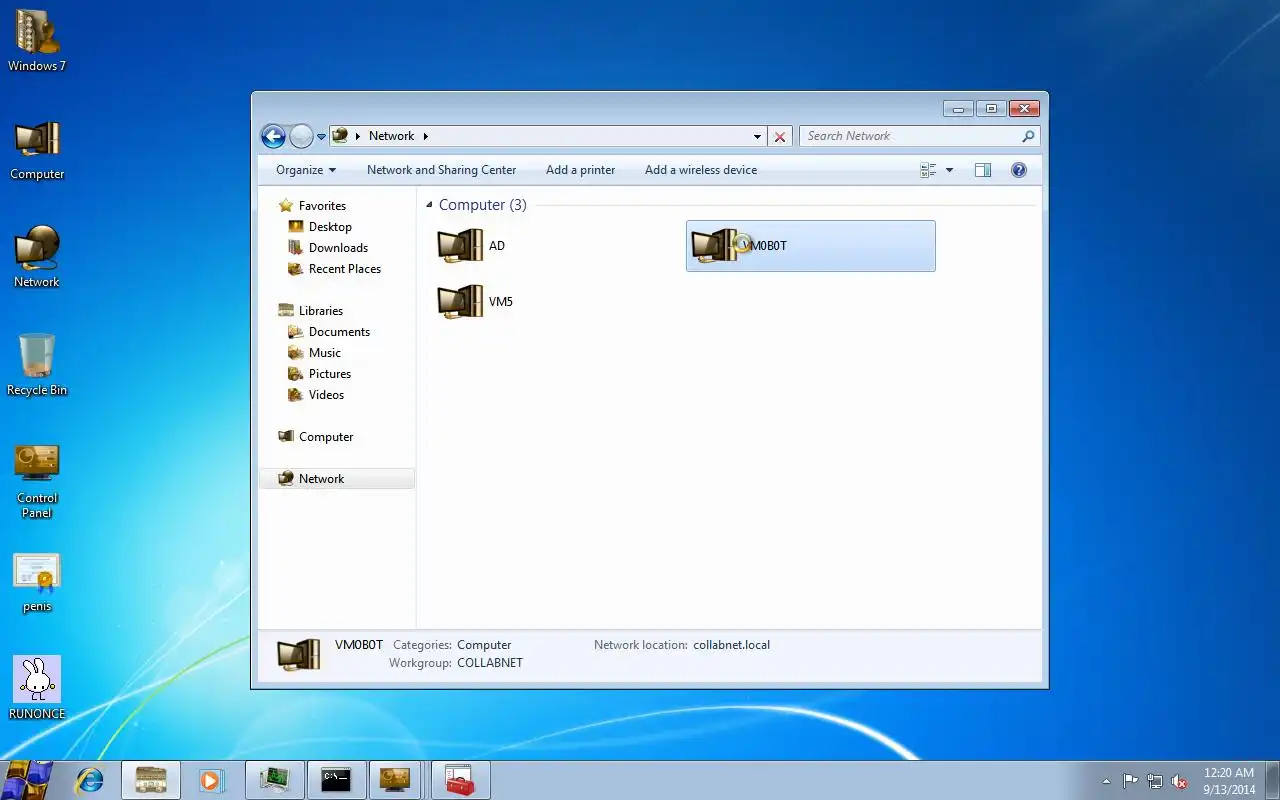Open Internet Explorer from the taskbar
1280x800 pixels.
tap(90, 780)
